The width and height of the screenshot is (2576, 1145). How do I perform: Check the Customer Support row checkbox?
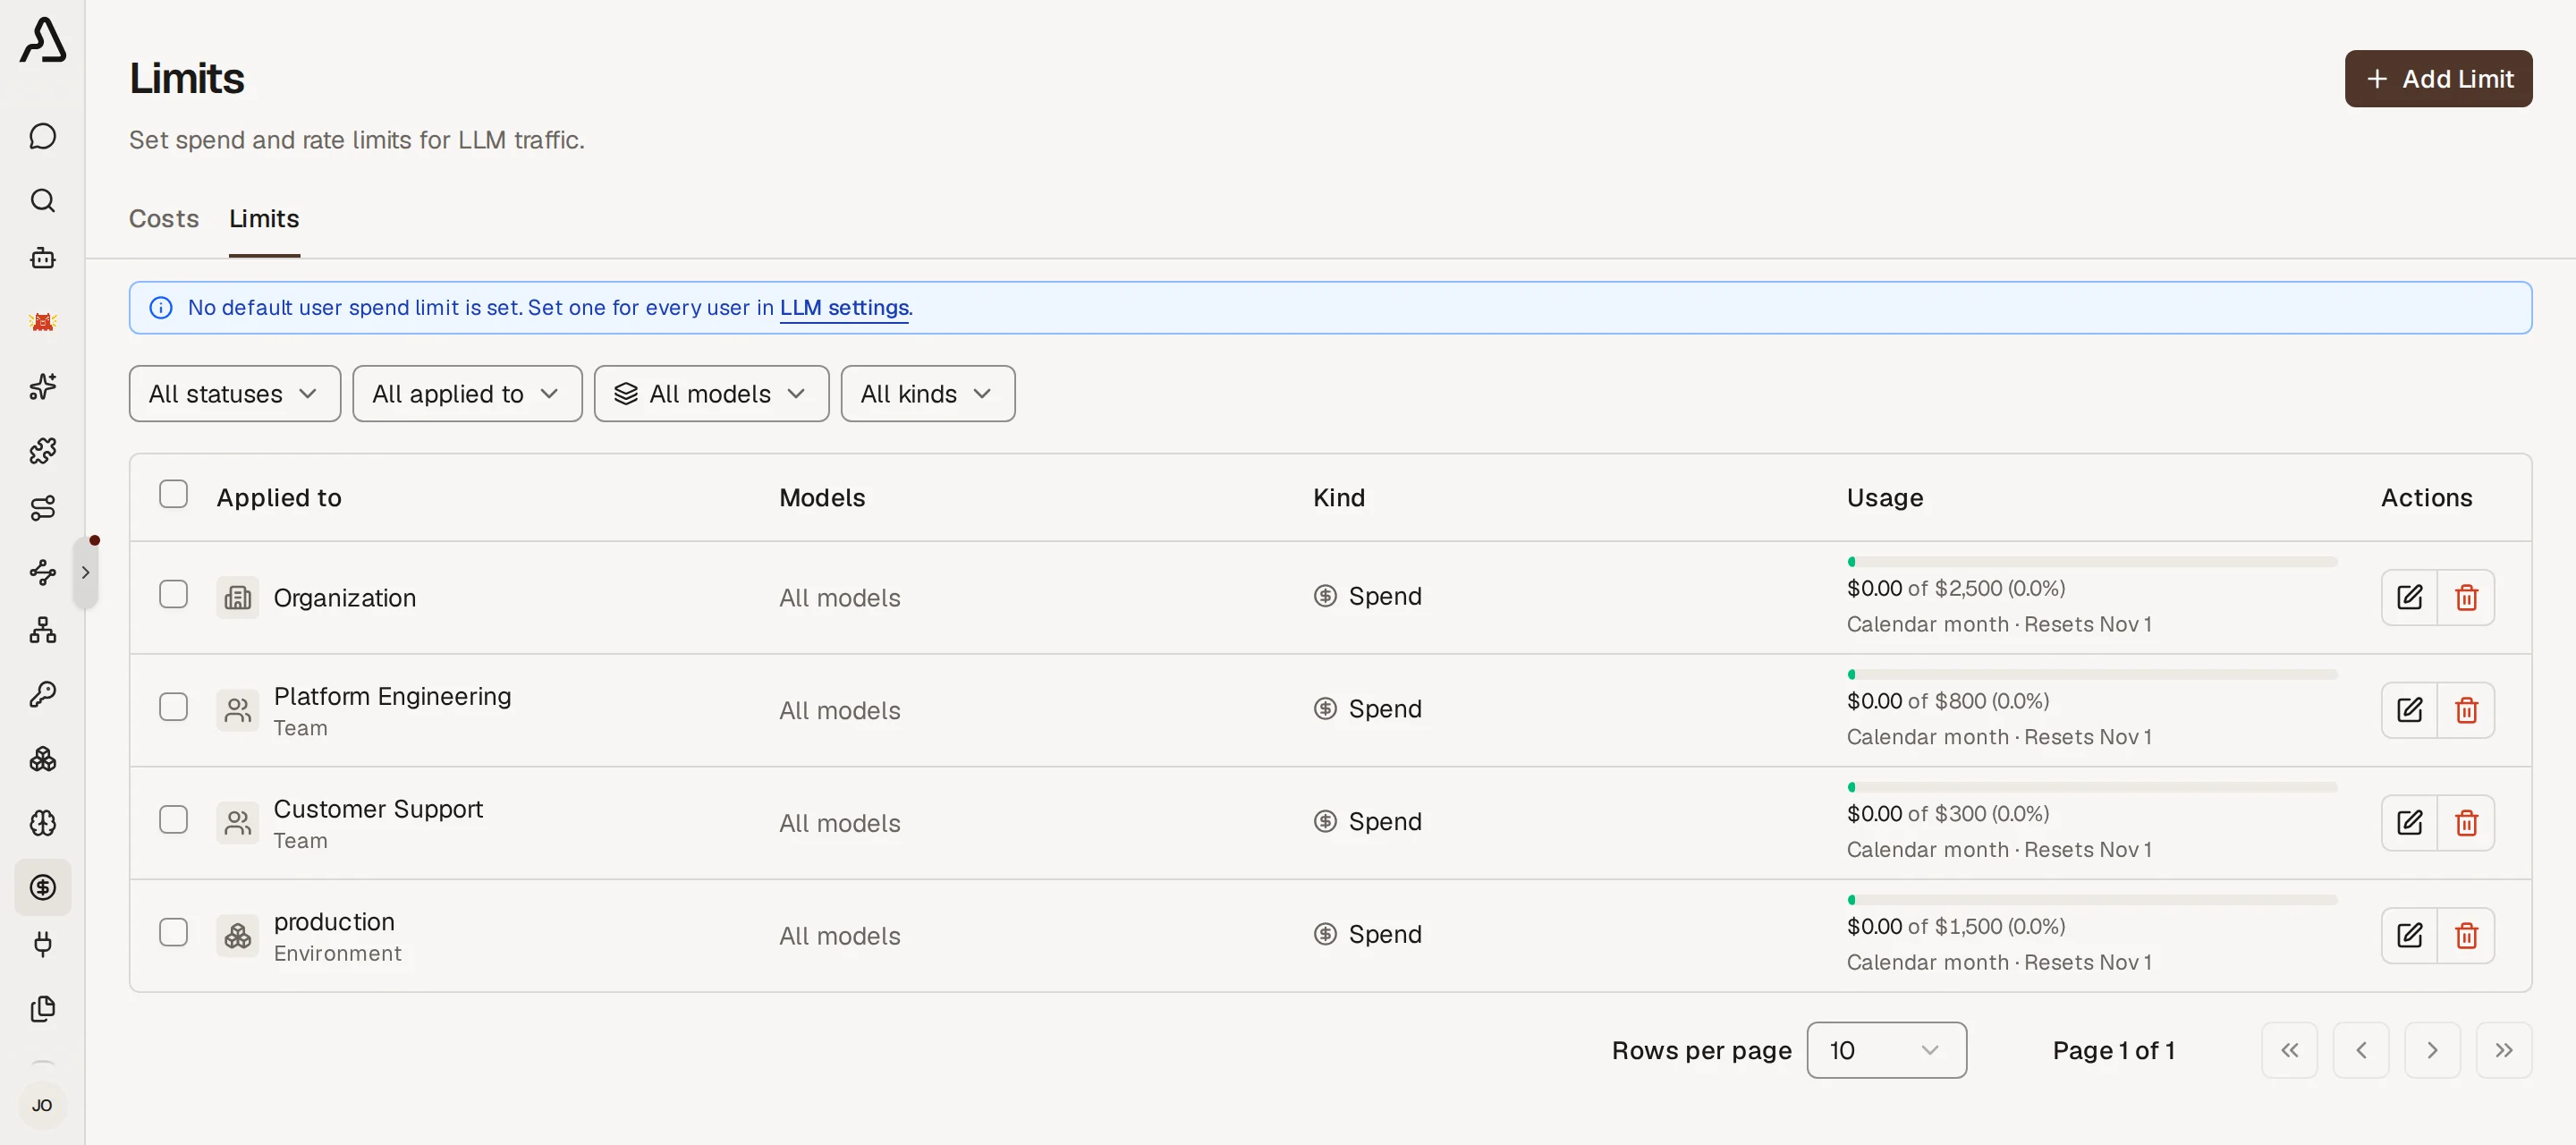tap(173, 820)
